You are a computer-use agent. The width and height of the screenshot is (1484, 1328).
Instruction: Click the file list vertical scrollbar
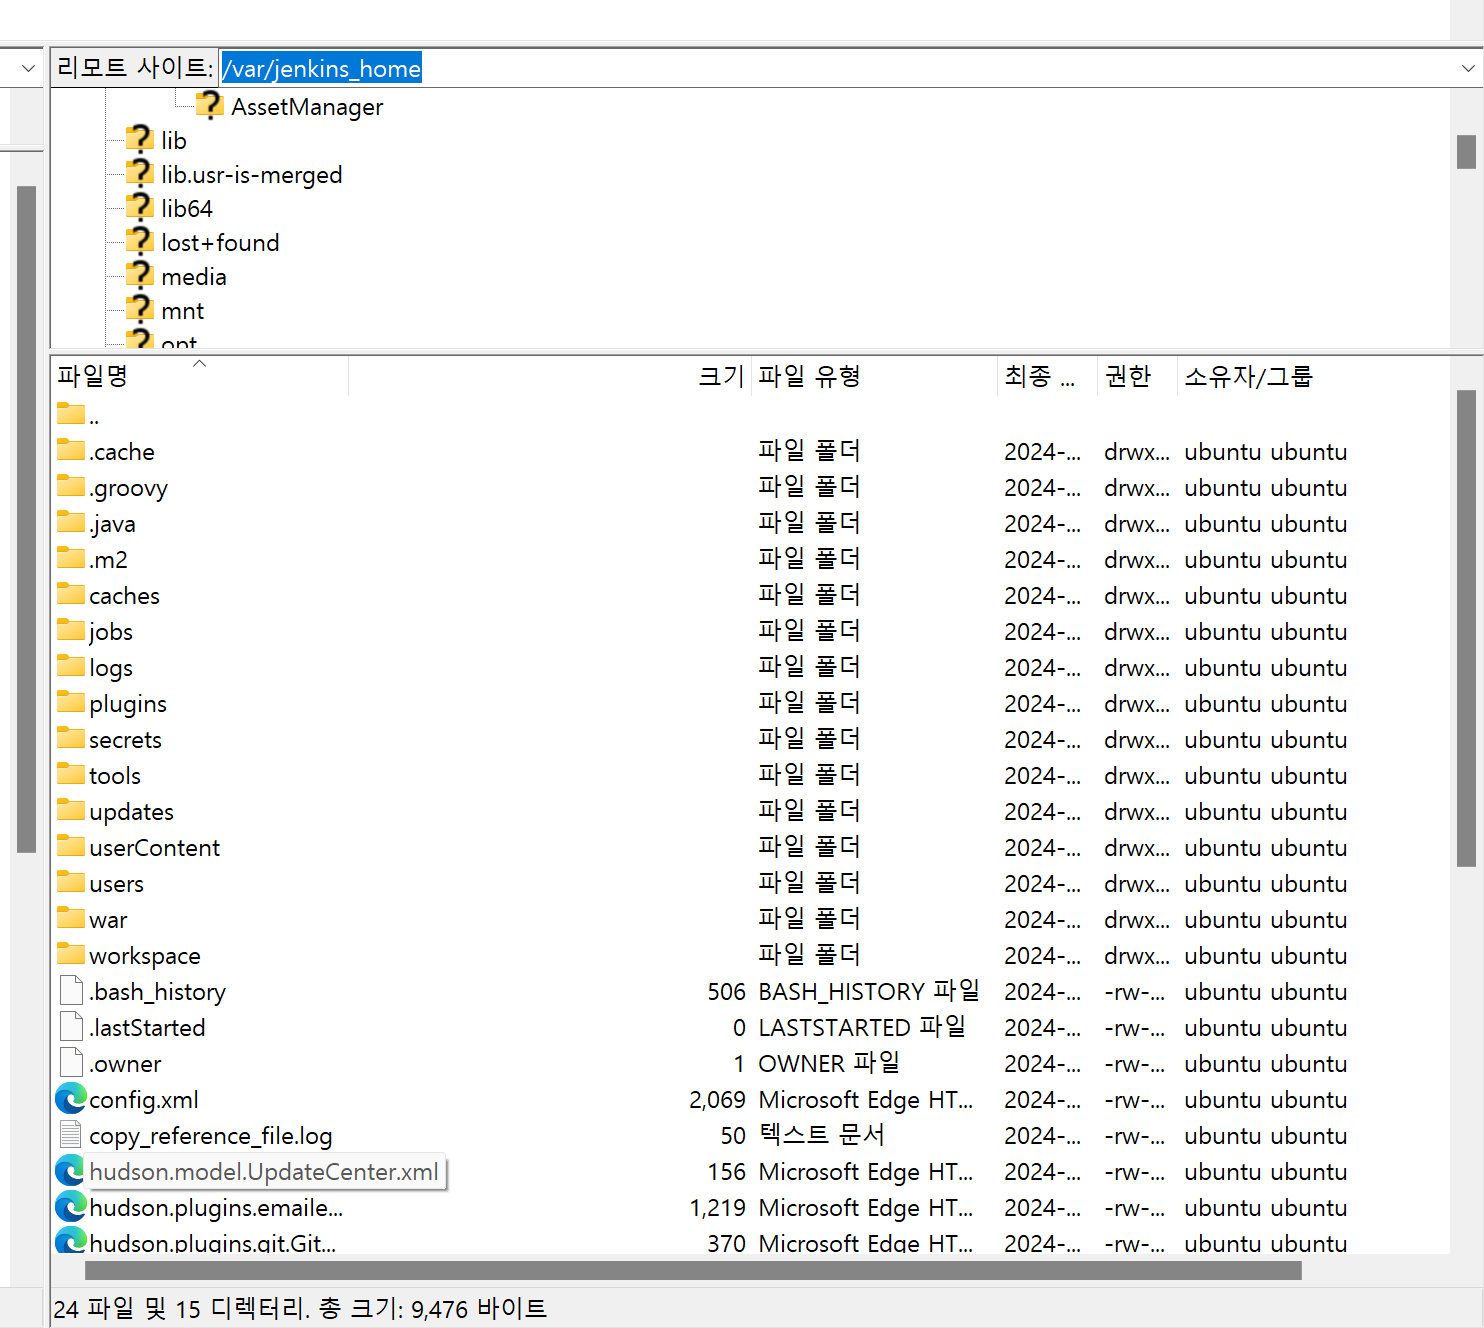tap(1467, 628)
